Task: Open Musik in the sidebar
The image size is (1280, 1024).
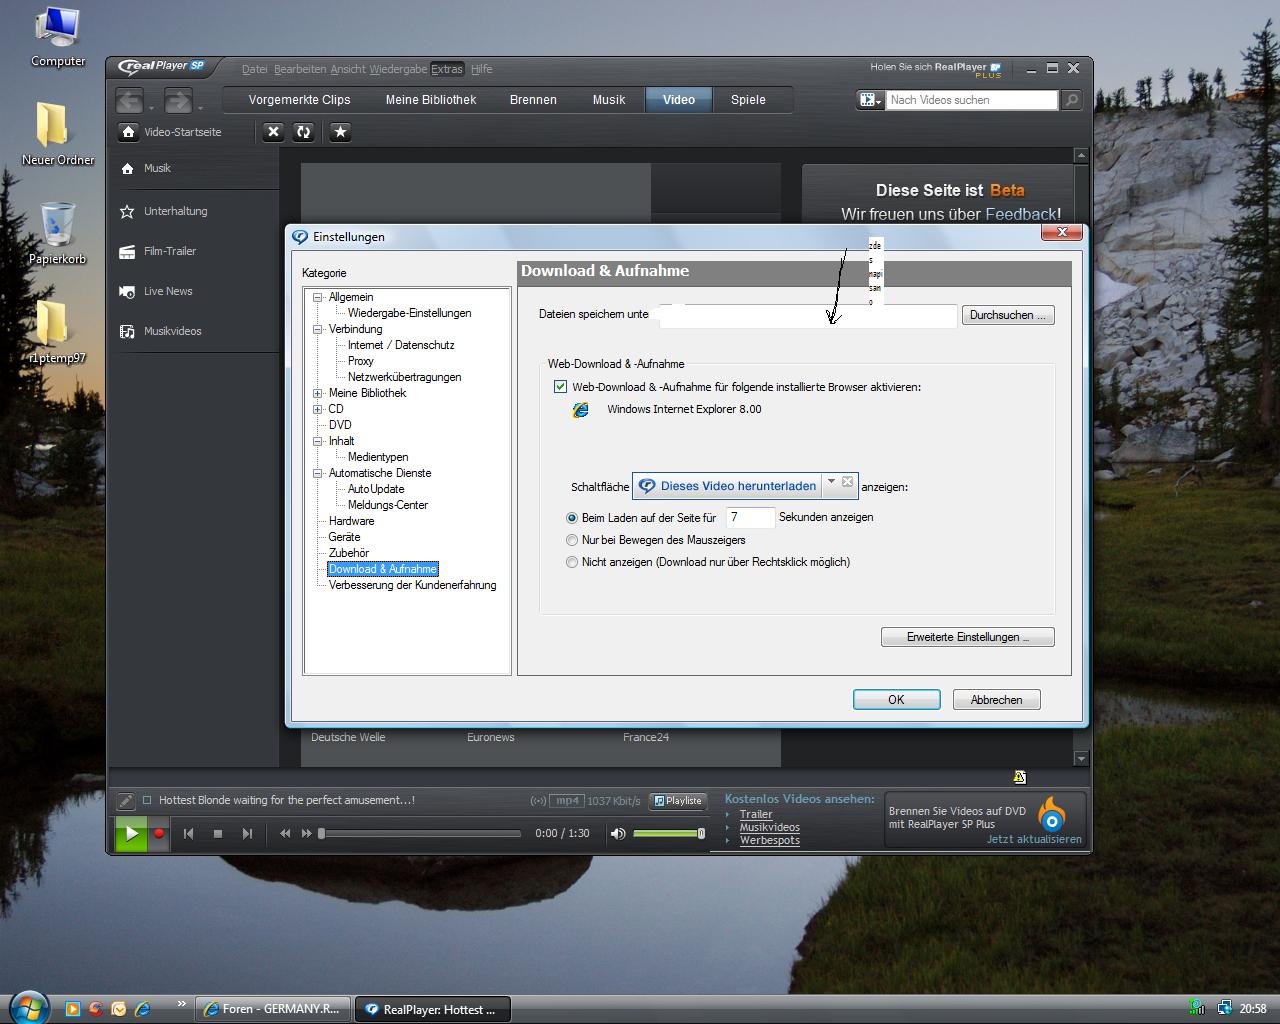Action: tap(157, 168)
